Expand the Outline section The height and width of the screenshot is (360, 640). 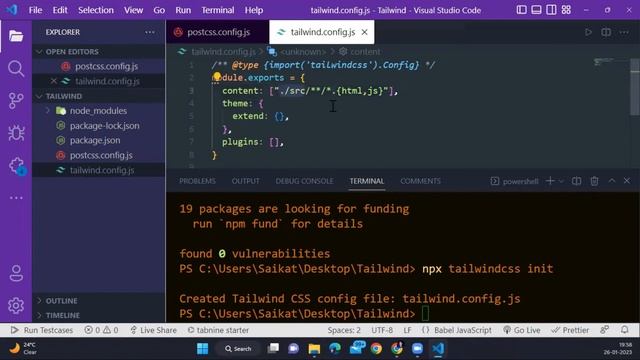(x=99, y=301)
